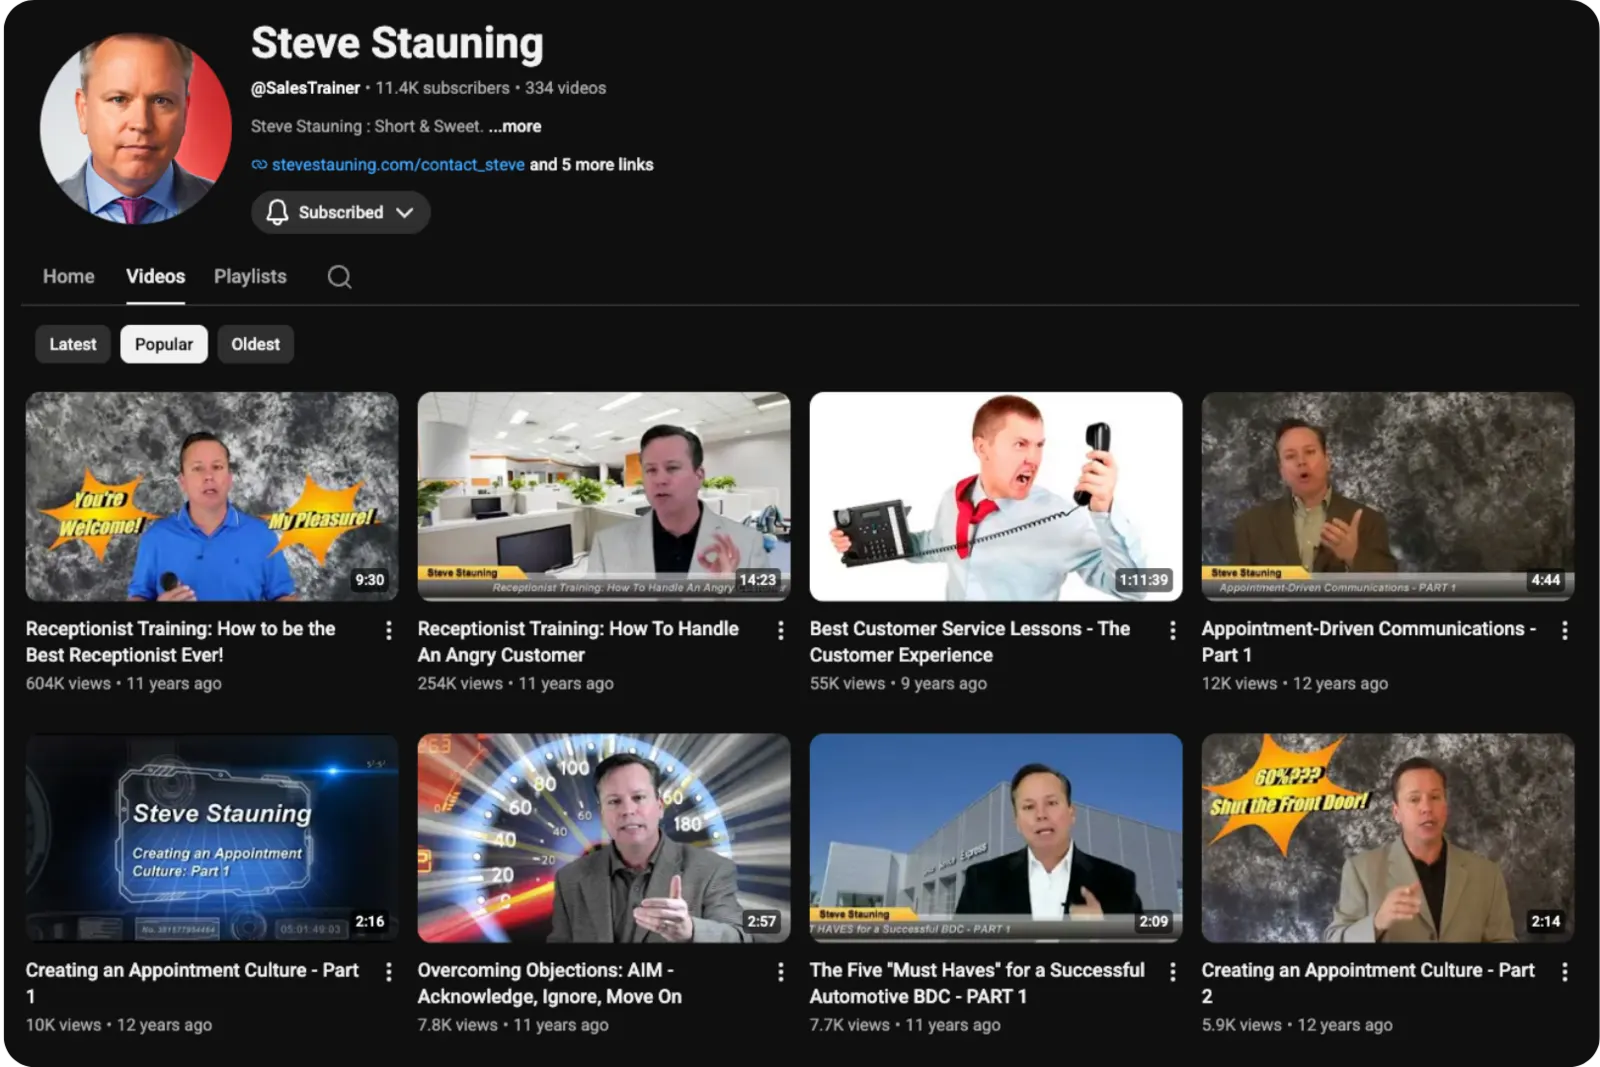The height and width of the screenshot is (1067, 1600).
Task: Open title 'Receptionist Training: How To Handle An Angry Customer'
Action: click(x=578, y=642)
